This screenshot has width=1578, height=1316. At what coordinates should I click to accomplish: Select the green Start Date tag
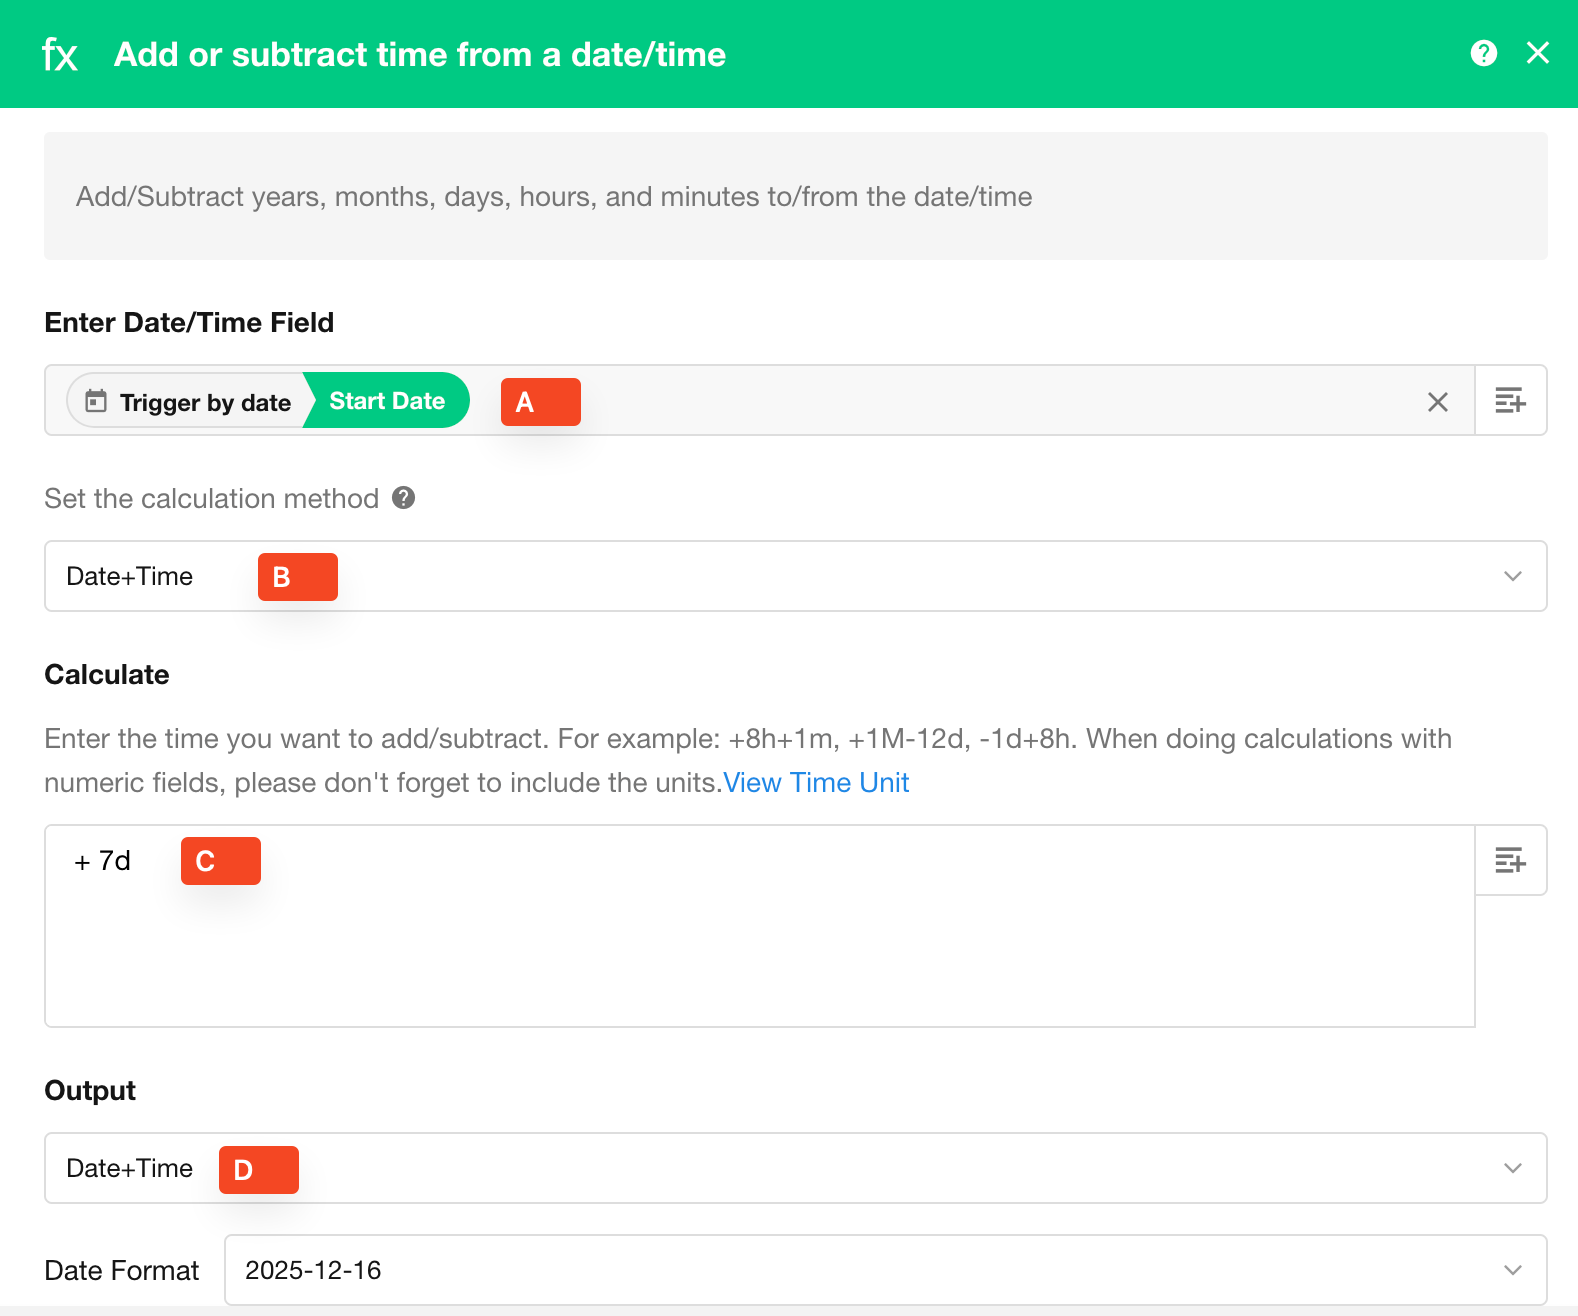point(387,401)
